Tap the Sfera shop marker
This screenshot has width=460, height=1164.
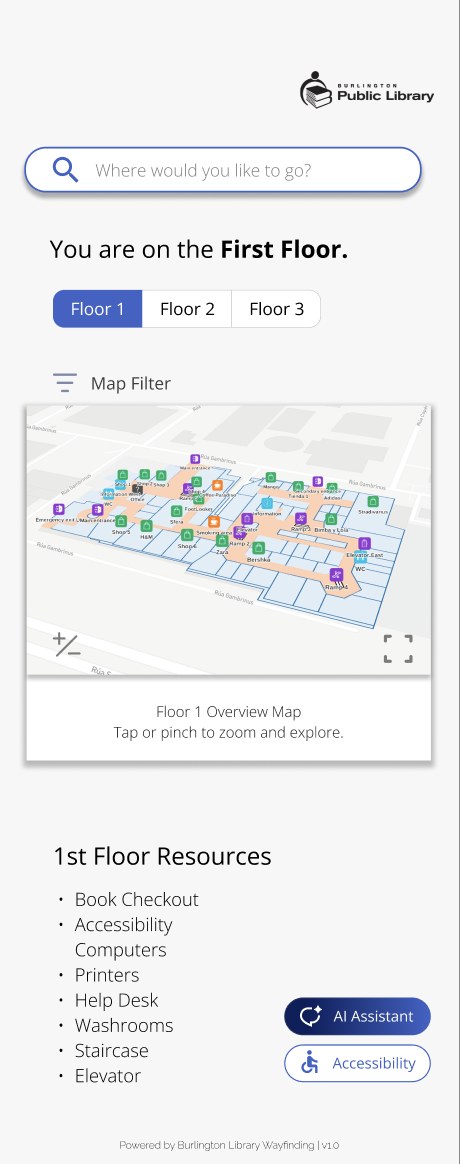tap(176, 511)
